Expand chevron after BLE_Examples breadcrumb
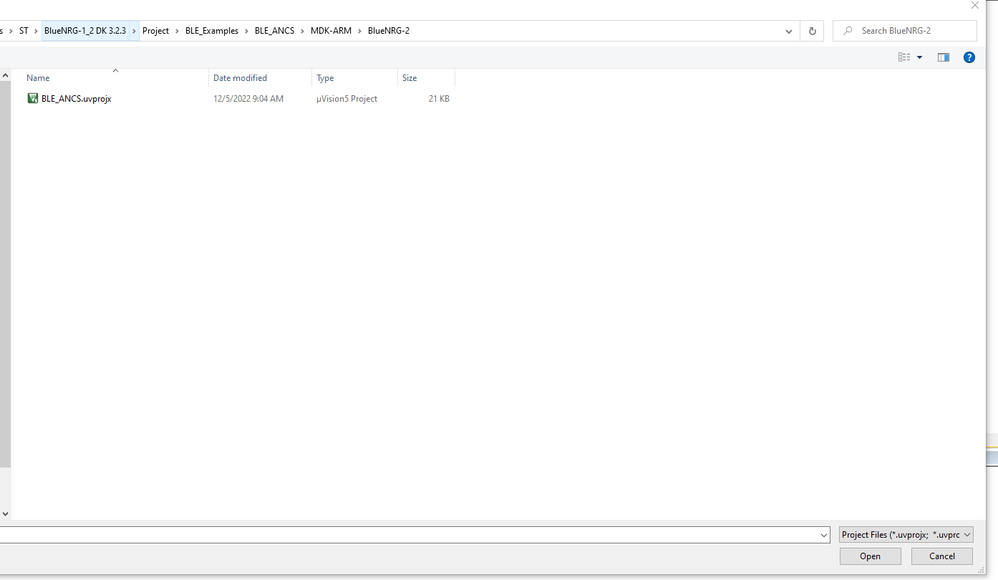 point(246,31)
